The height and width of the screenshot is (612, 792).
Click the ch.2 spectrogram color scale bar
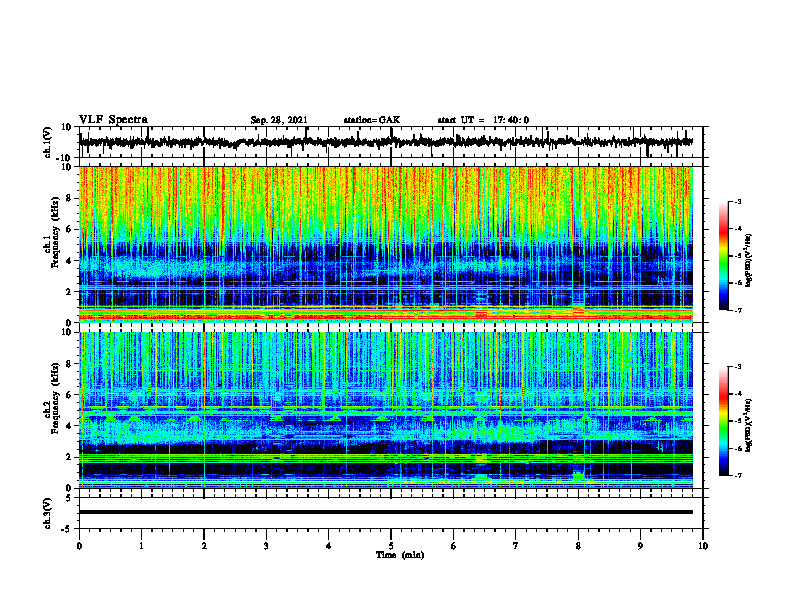pyautogui.click(x=723, y=421)
